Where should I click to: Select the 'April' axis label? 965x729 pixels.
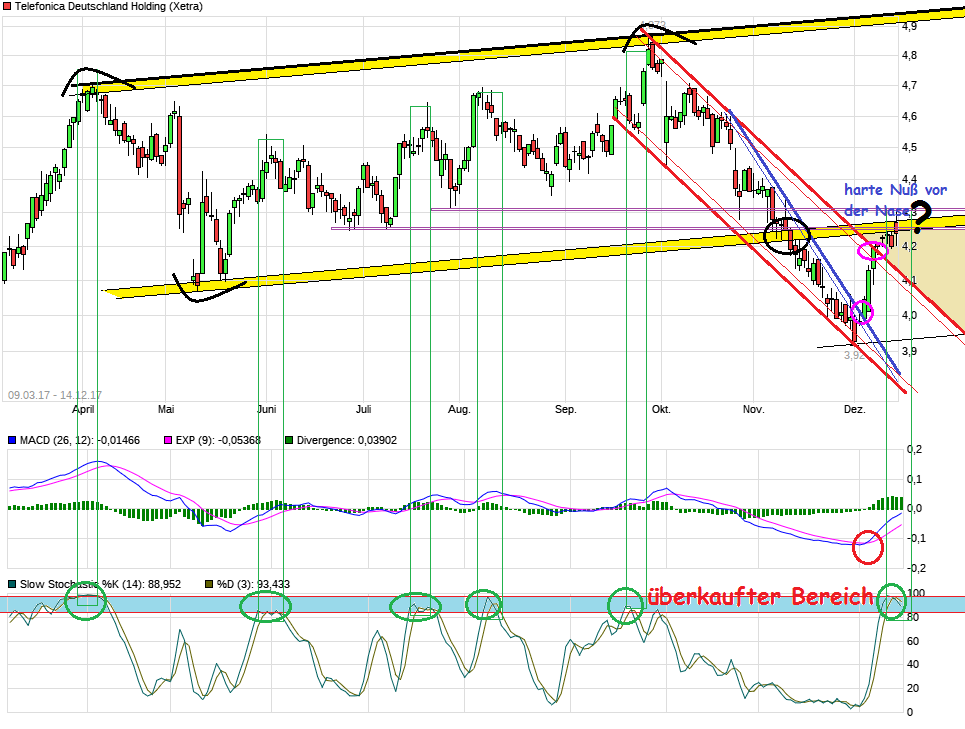[x=83, y=409]
